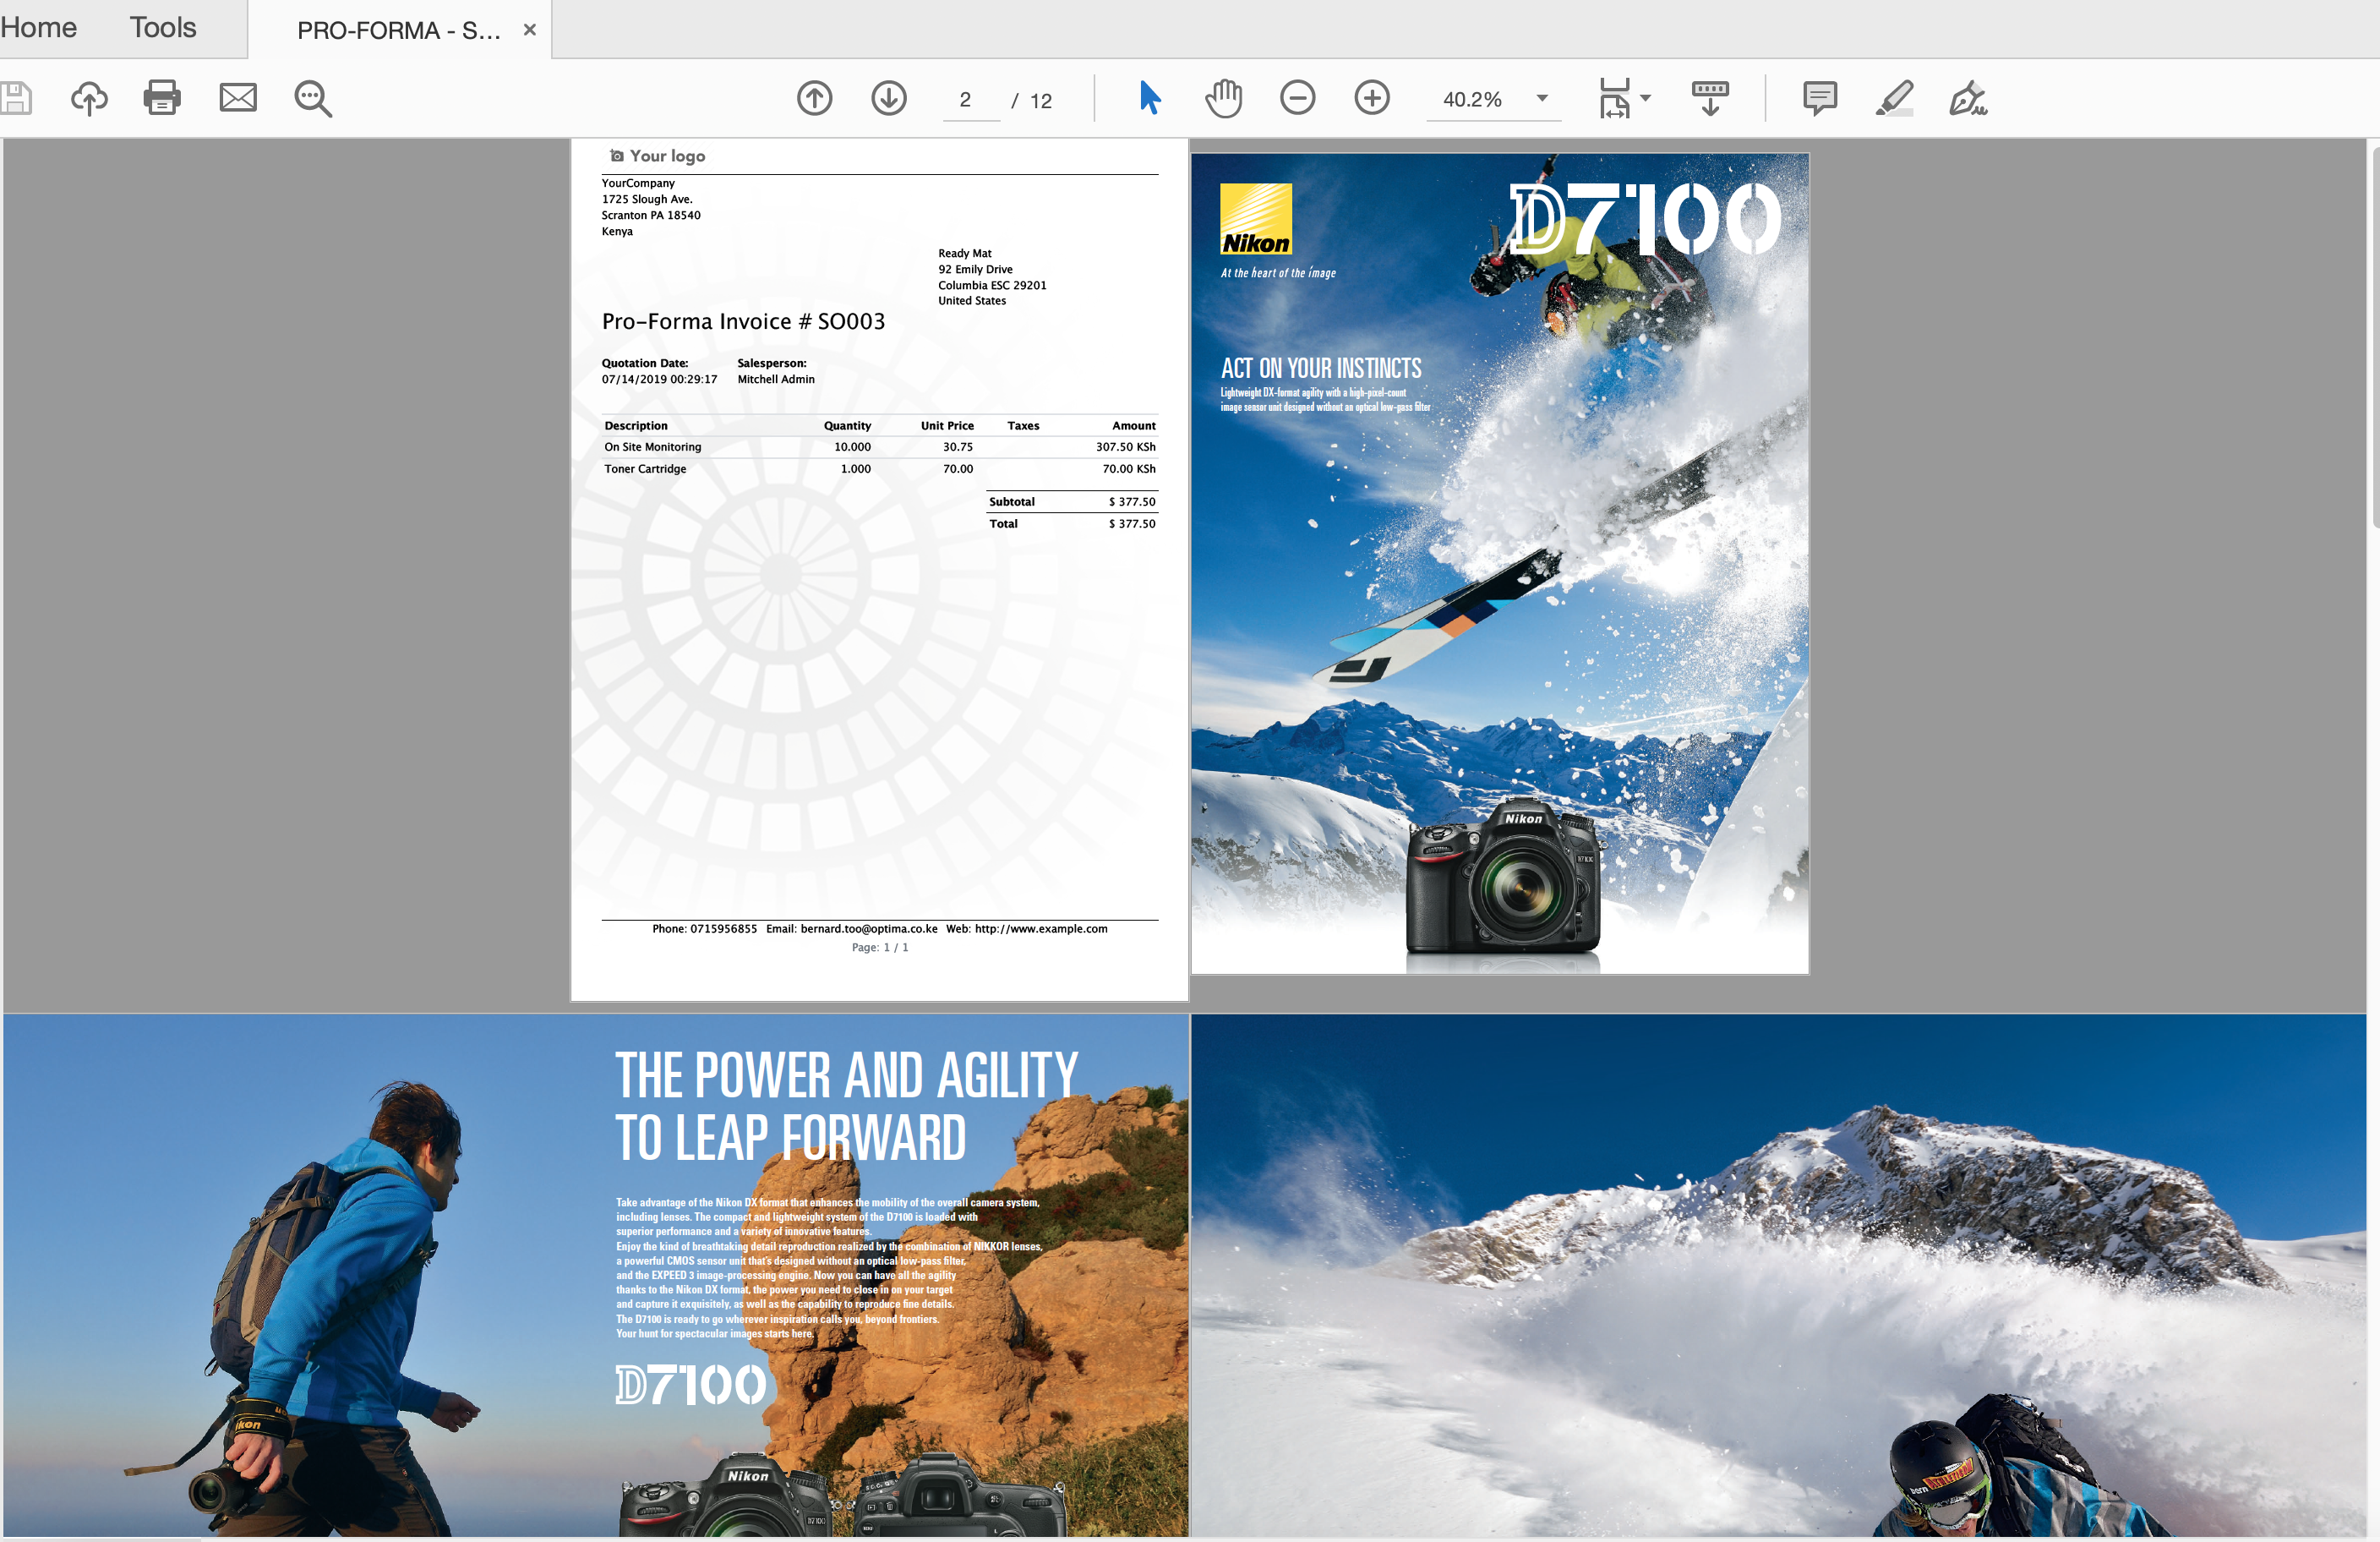Open the sign document pen tool
This screenshot has width=2380, height=1542.
(1968, 98)
